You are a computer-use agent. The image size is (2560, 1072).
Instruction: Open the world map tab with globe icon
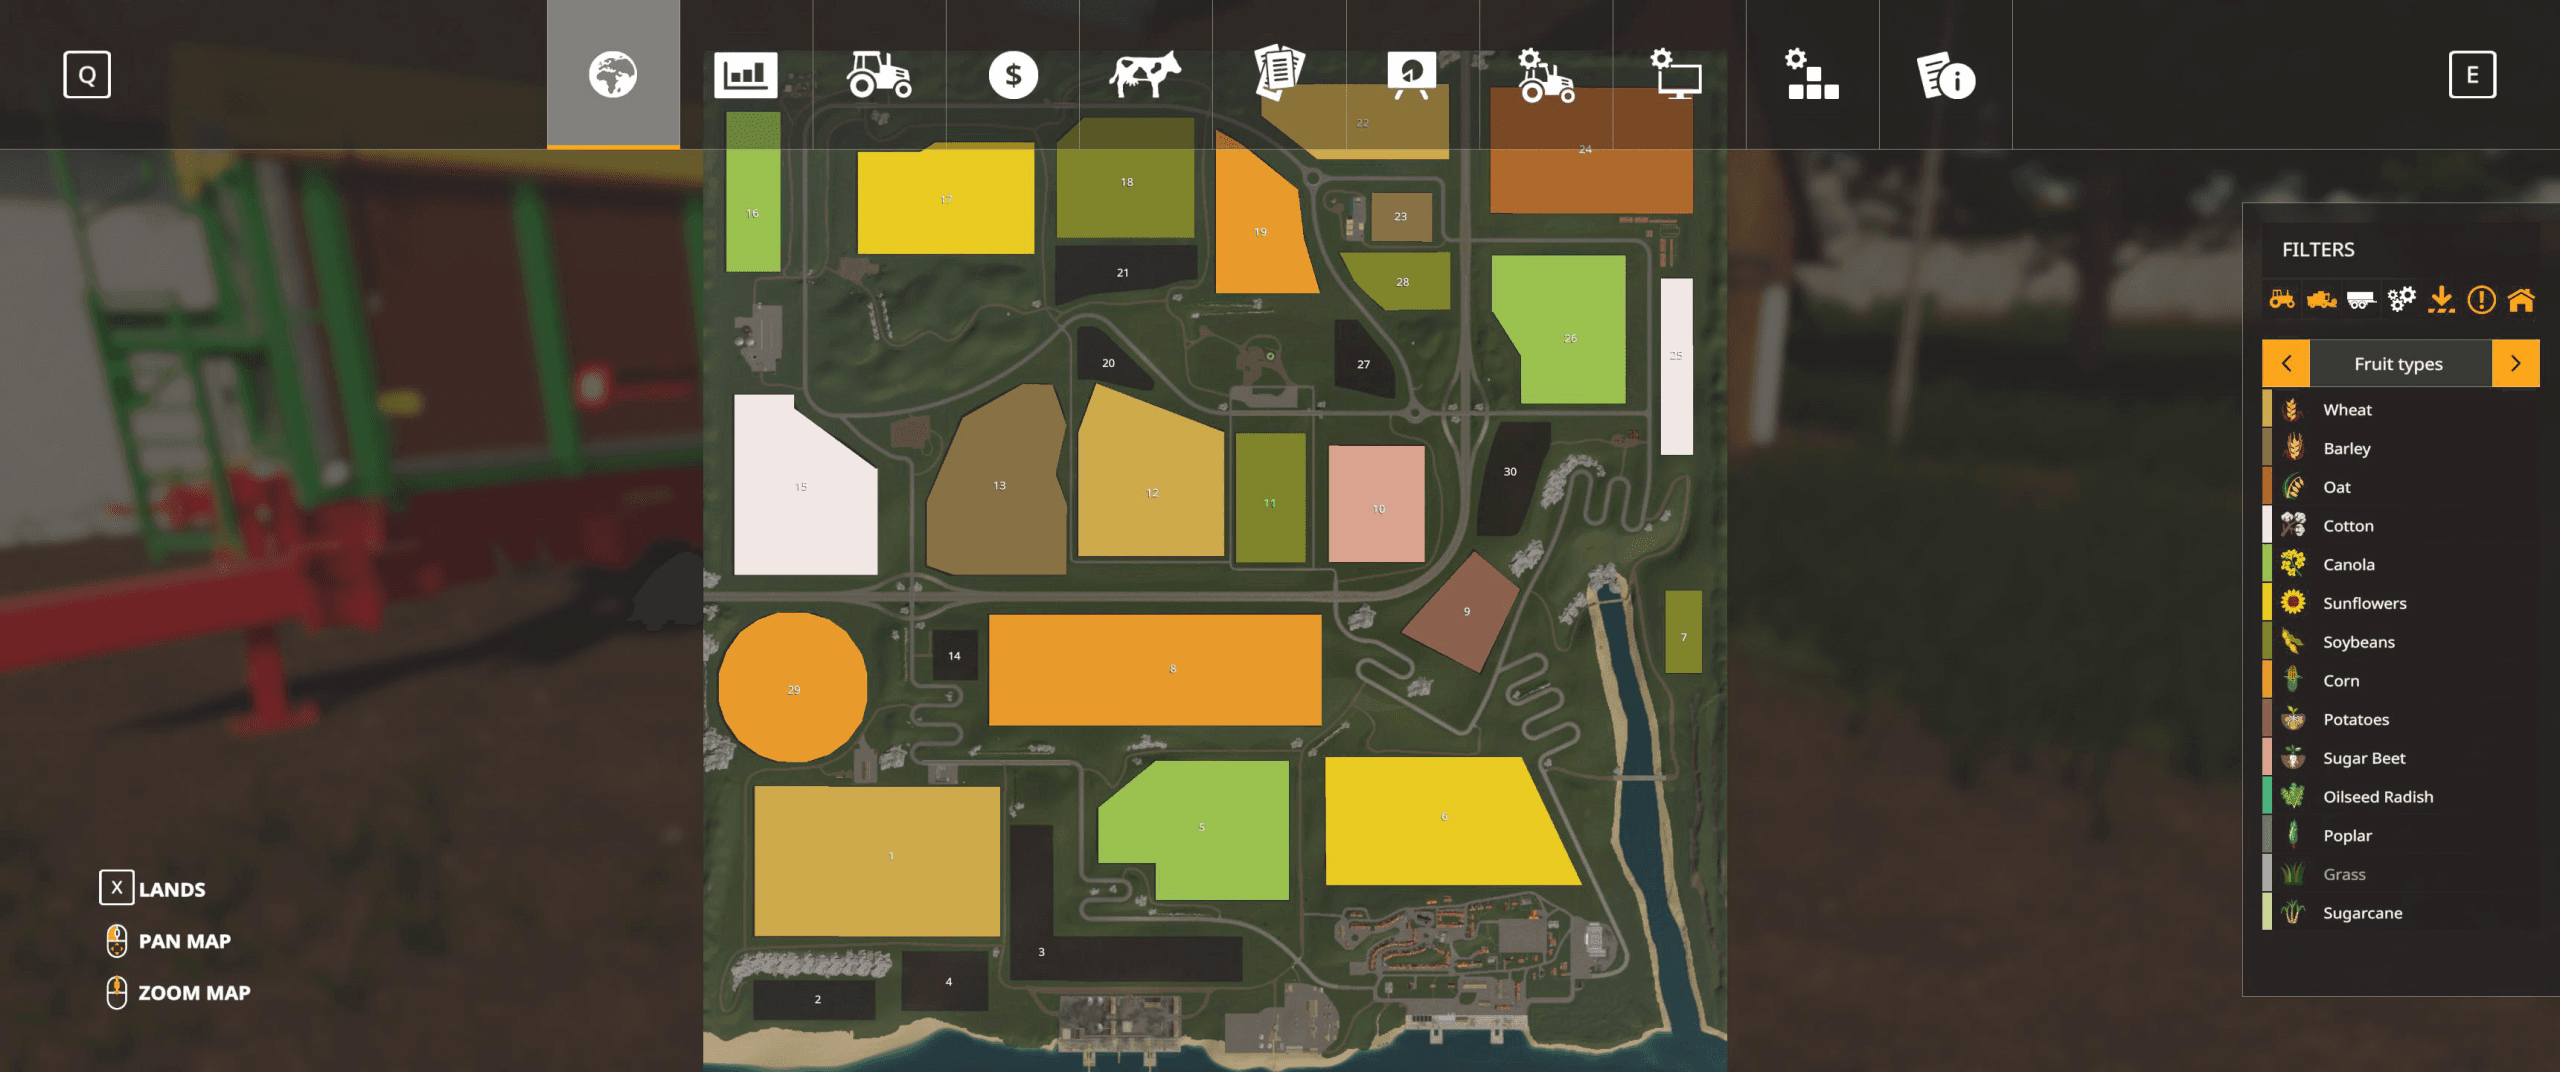tap(613, 75)
